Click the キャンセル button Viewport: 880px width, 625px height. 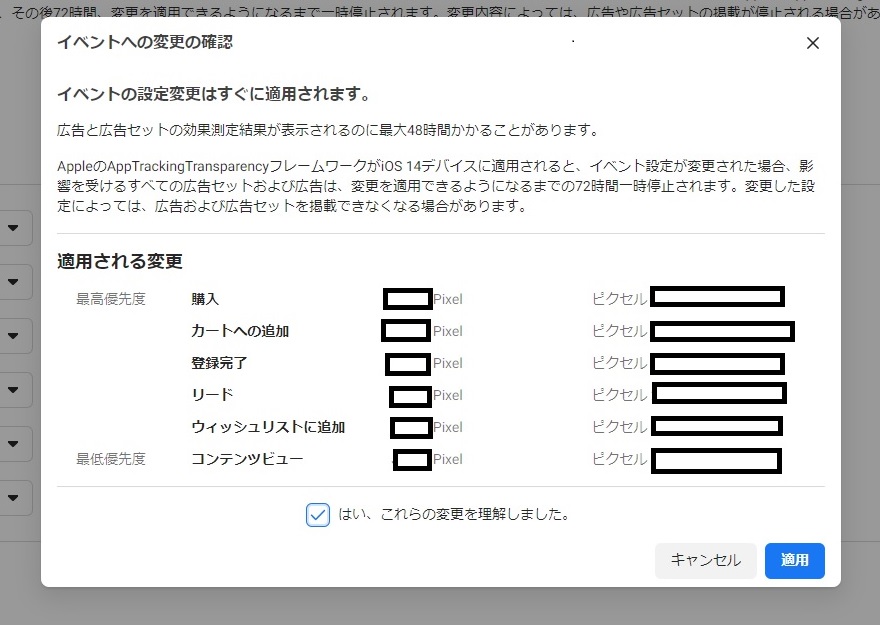(705, 561)
